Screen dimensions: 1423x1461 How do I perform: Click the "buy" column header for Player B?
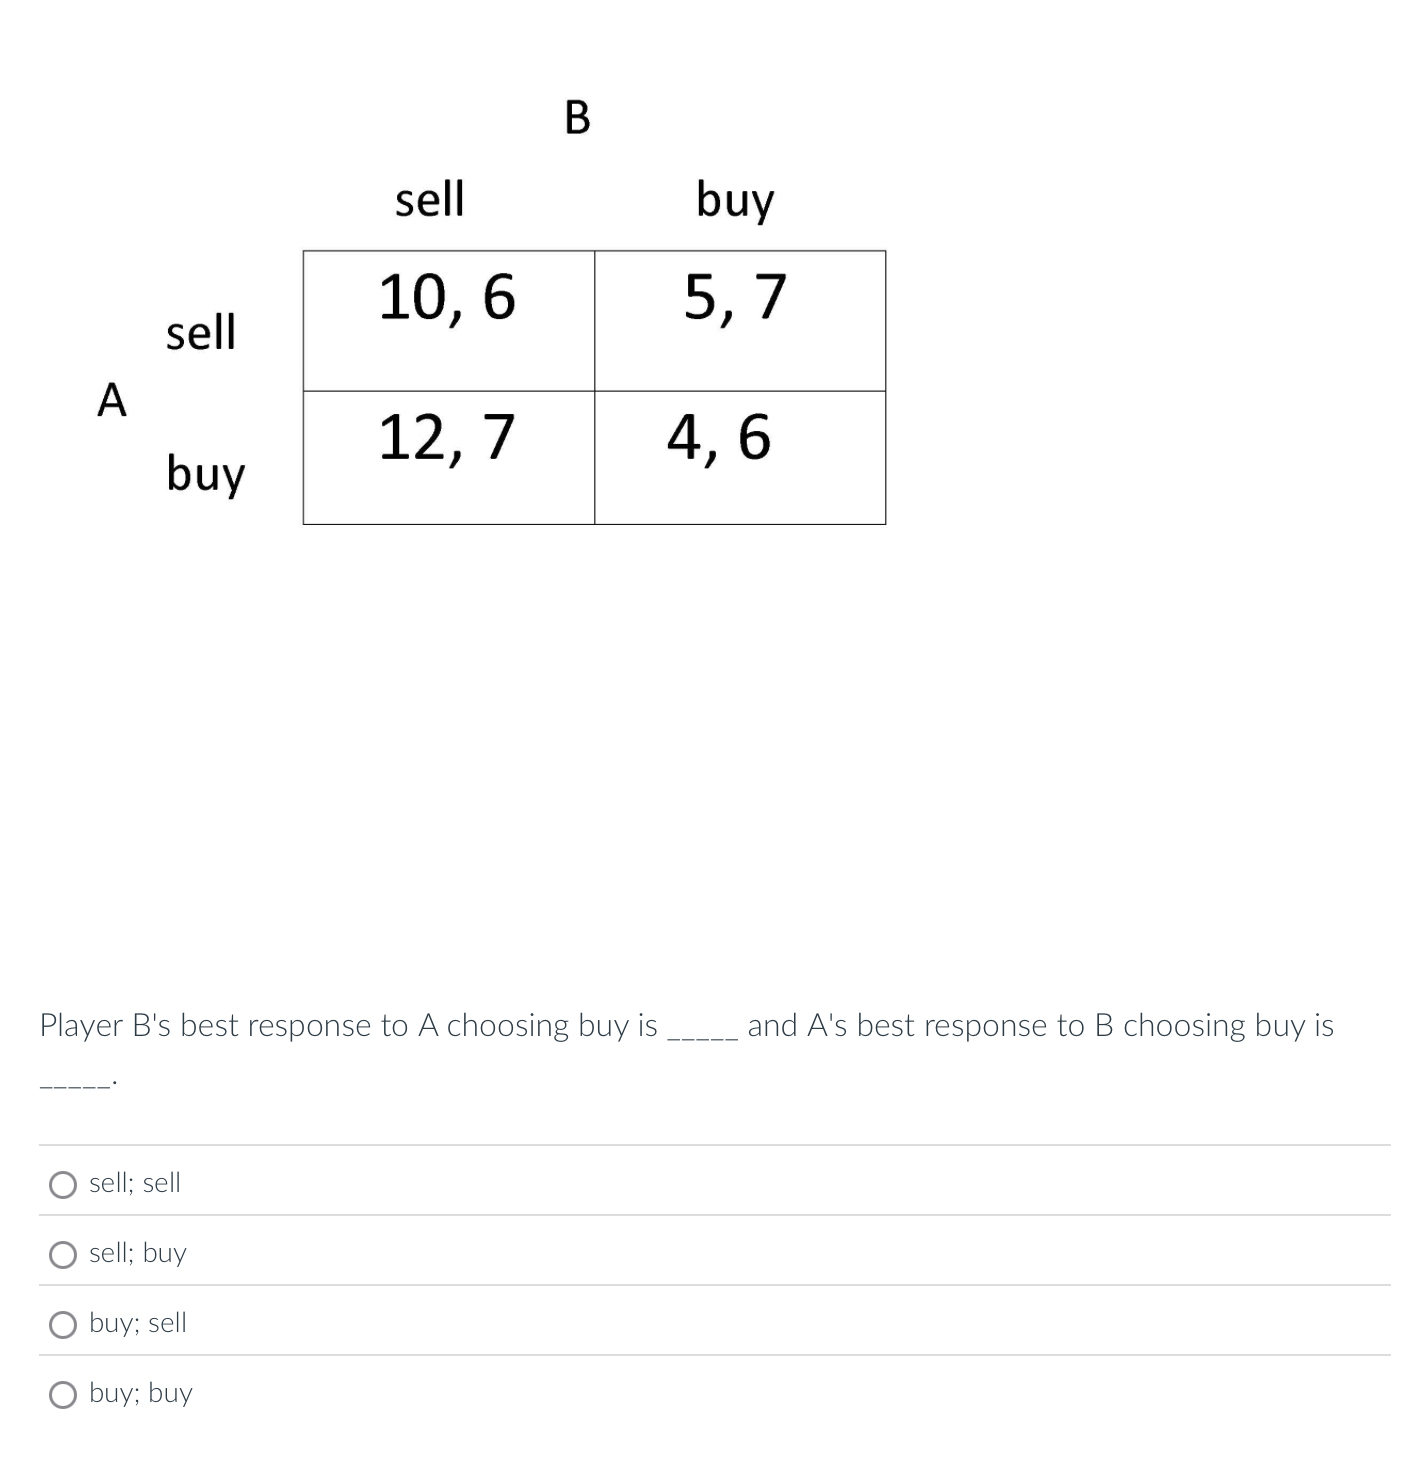coord(736,199)
